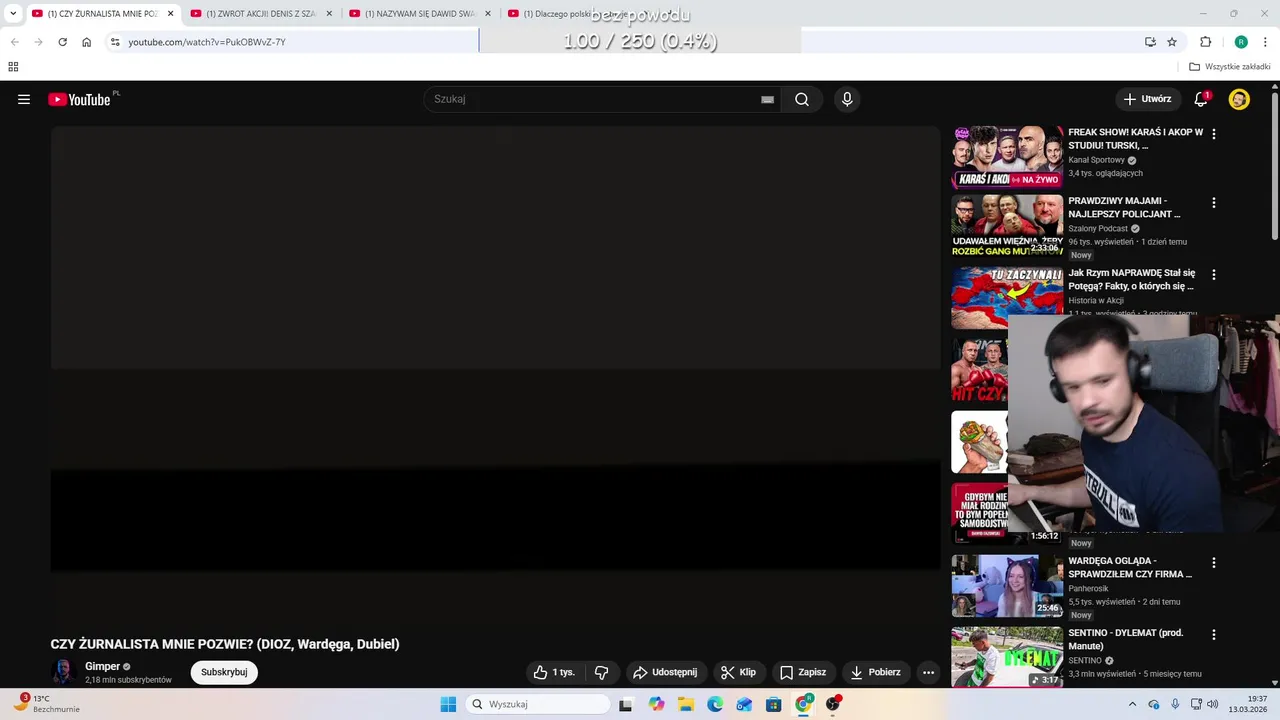Dislike the video
Viewport: 1280px width, 720px height.
point(602,672)
